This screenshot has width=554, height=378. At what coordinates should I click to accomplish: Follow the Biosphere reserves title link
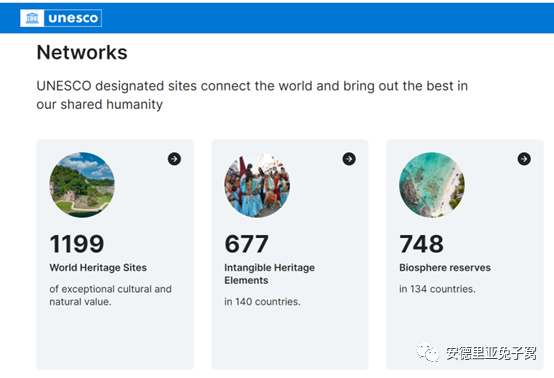[445, 267]
